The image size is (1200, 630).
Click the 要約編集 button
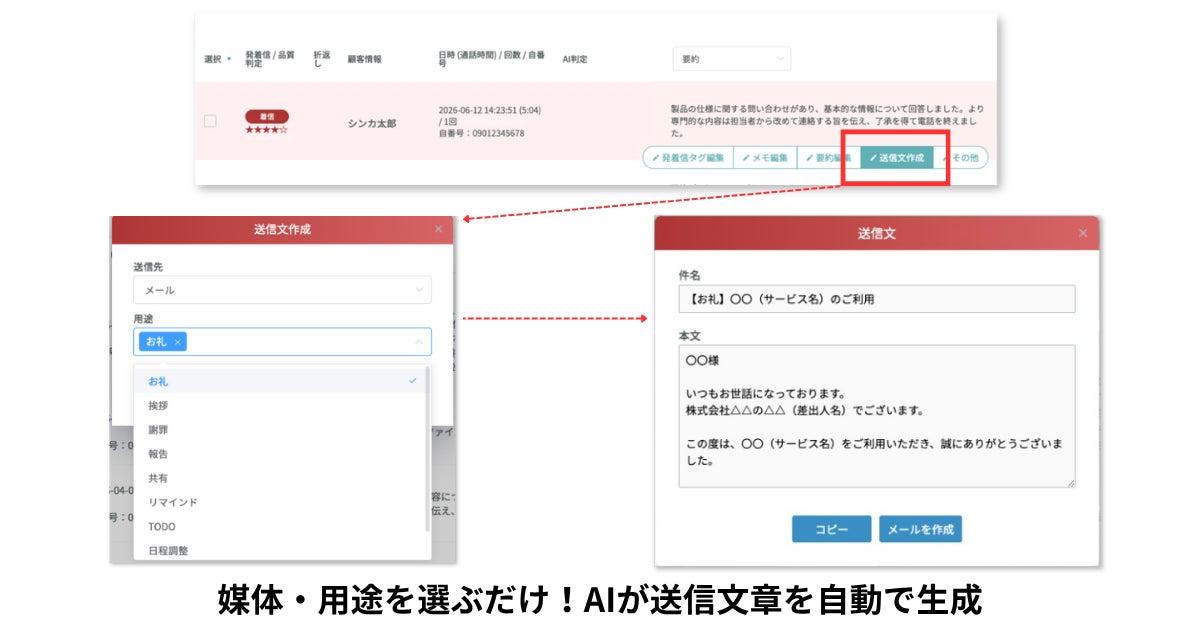point(828,158)
